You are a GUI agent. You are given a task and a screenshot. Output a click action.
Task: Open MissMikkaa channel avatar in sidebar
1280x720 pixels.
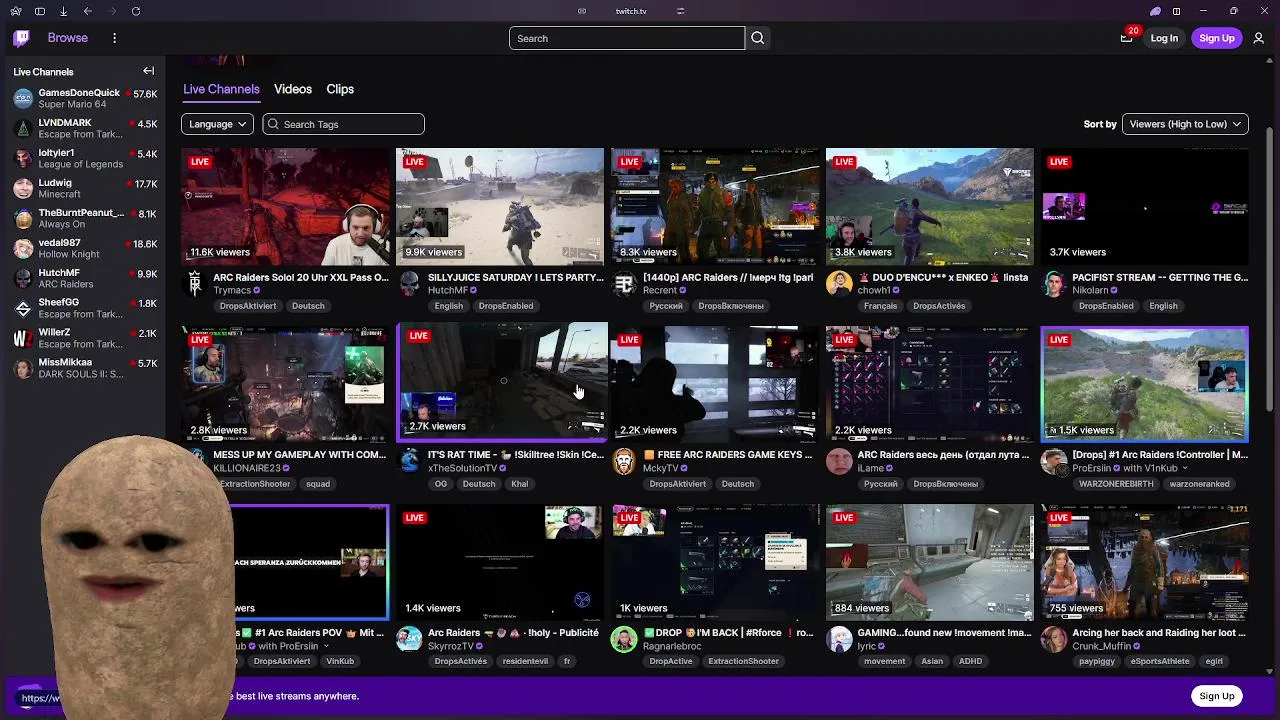coord(23,368)
